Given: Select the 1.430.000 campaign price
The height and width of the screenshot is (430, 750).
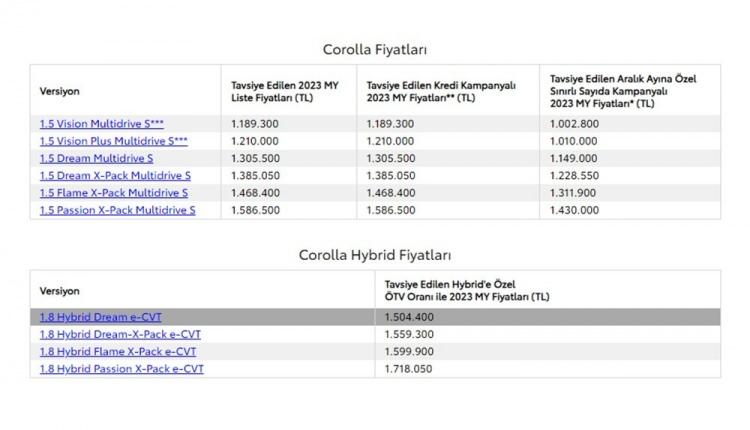Looking at the screenshot, I should pos(574,210).
